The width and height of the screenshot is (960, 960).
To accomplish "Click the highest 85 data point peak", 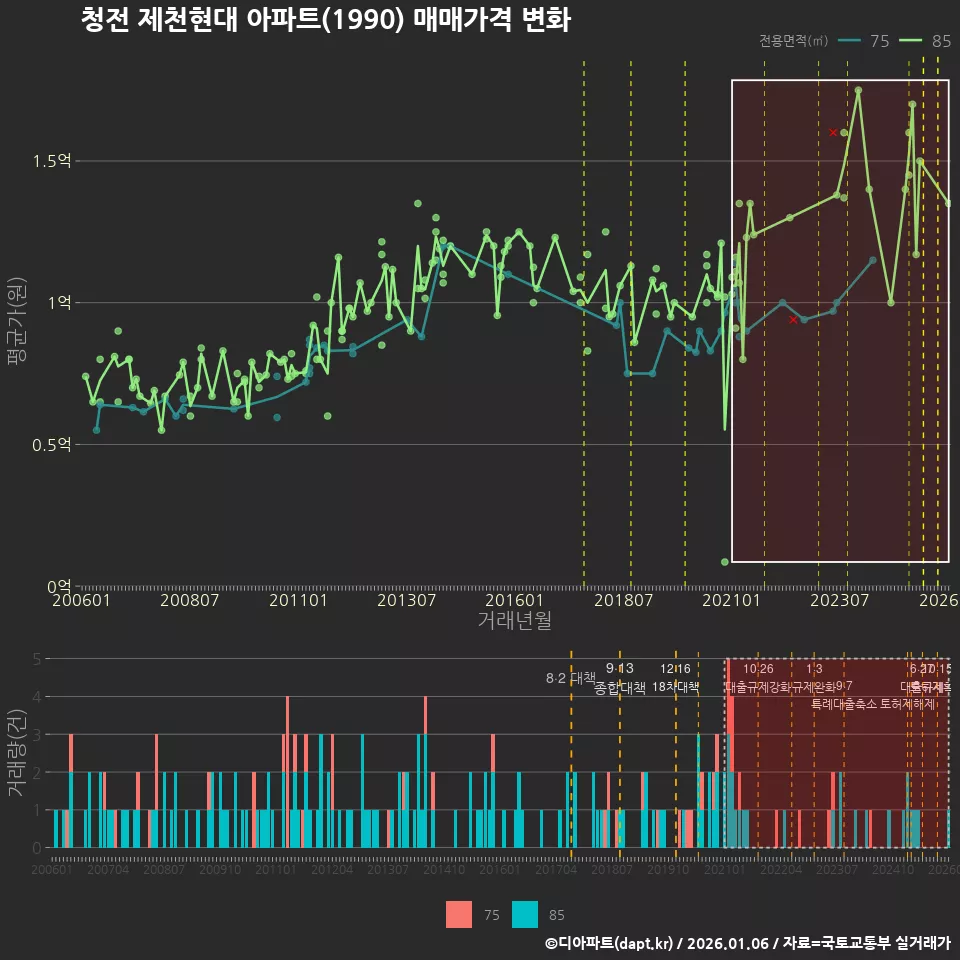I will [x=858, y=91].
